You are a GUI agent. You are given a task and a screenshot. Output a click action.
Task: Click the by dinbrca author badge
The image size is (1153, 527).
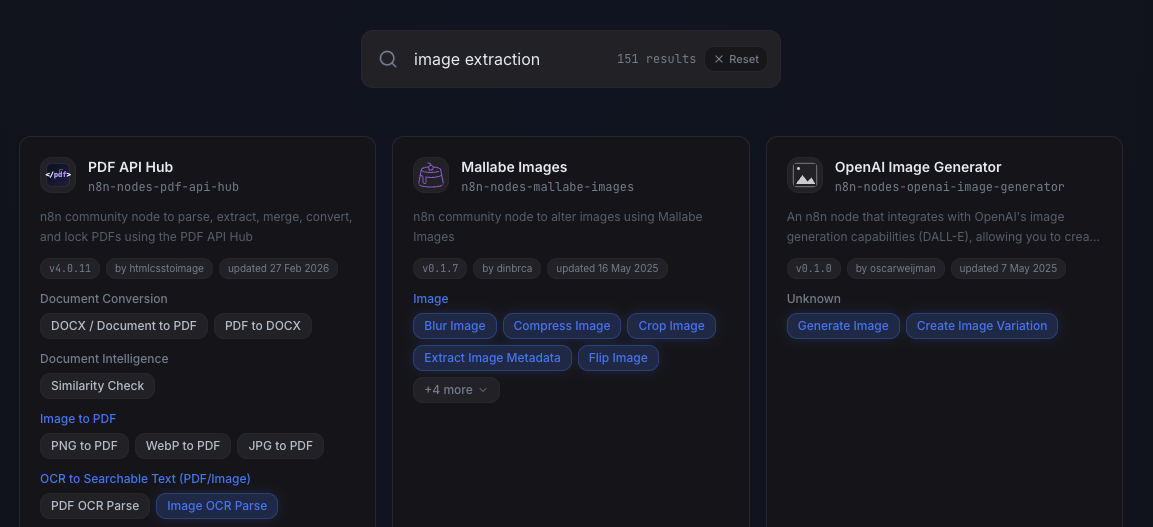tap(507, 268)
